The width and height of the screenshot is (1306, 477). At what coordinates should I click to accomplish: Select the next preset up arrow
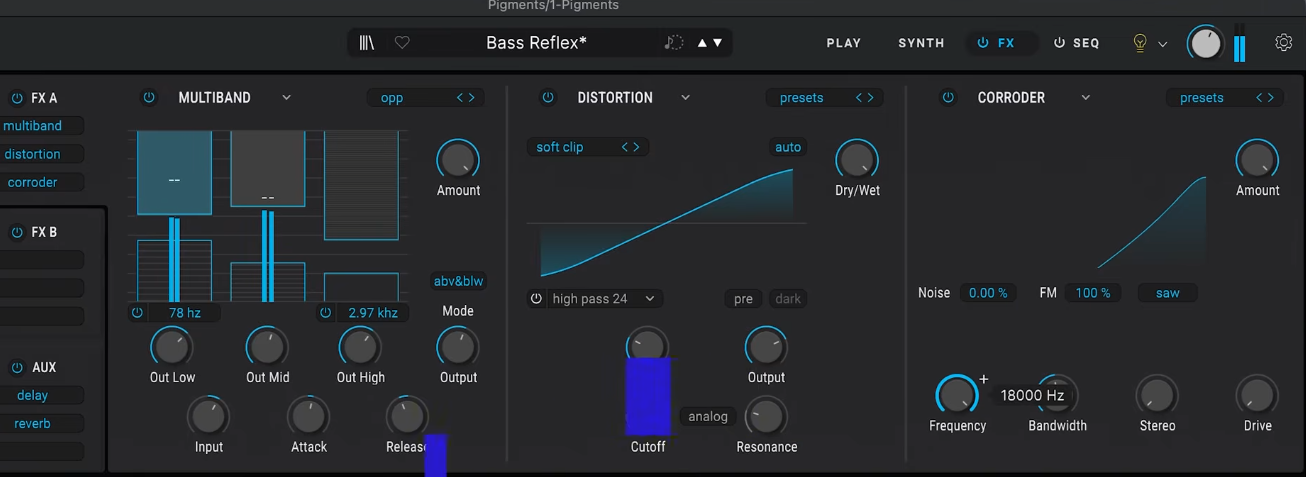pos(702,43)
